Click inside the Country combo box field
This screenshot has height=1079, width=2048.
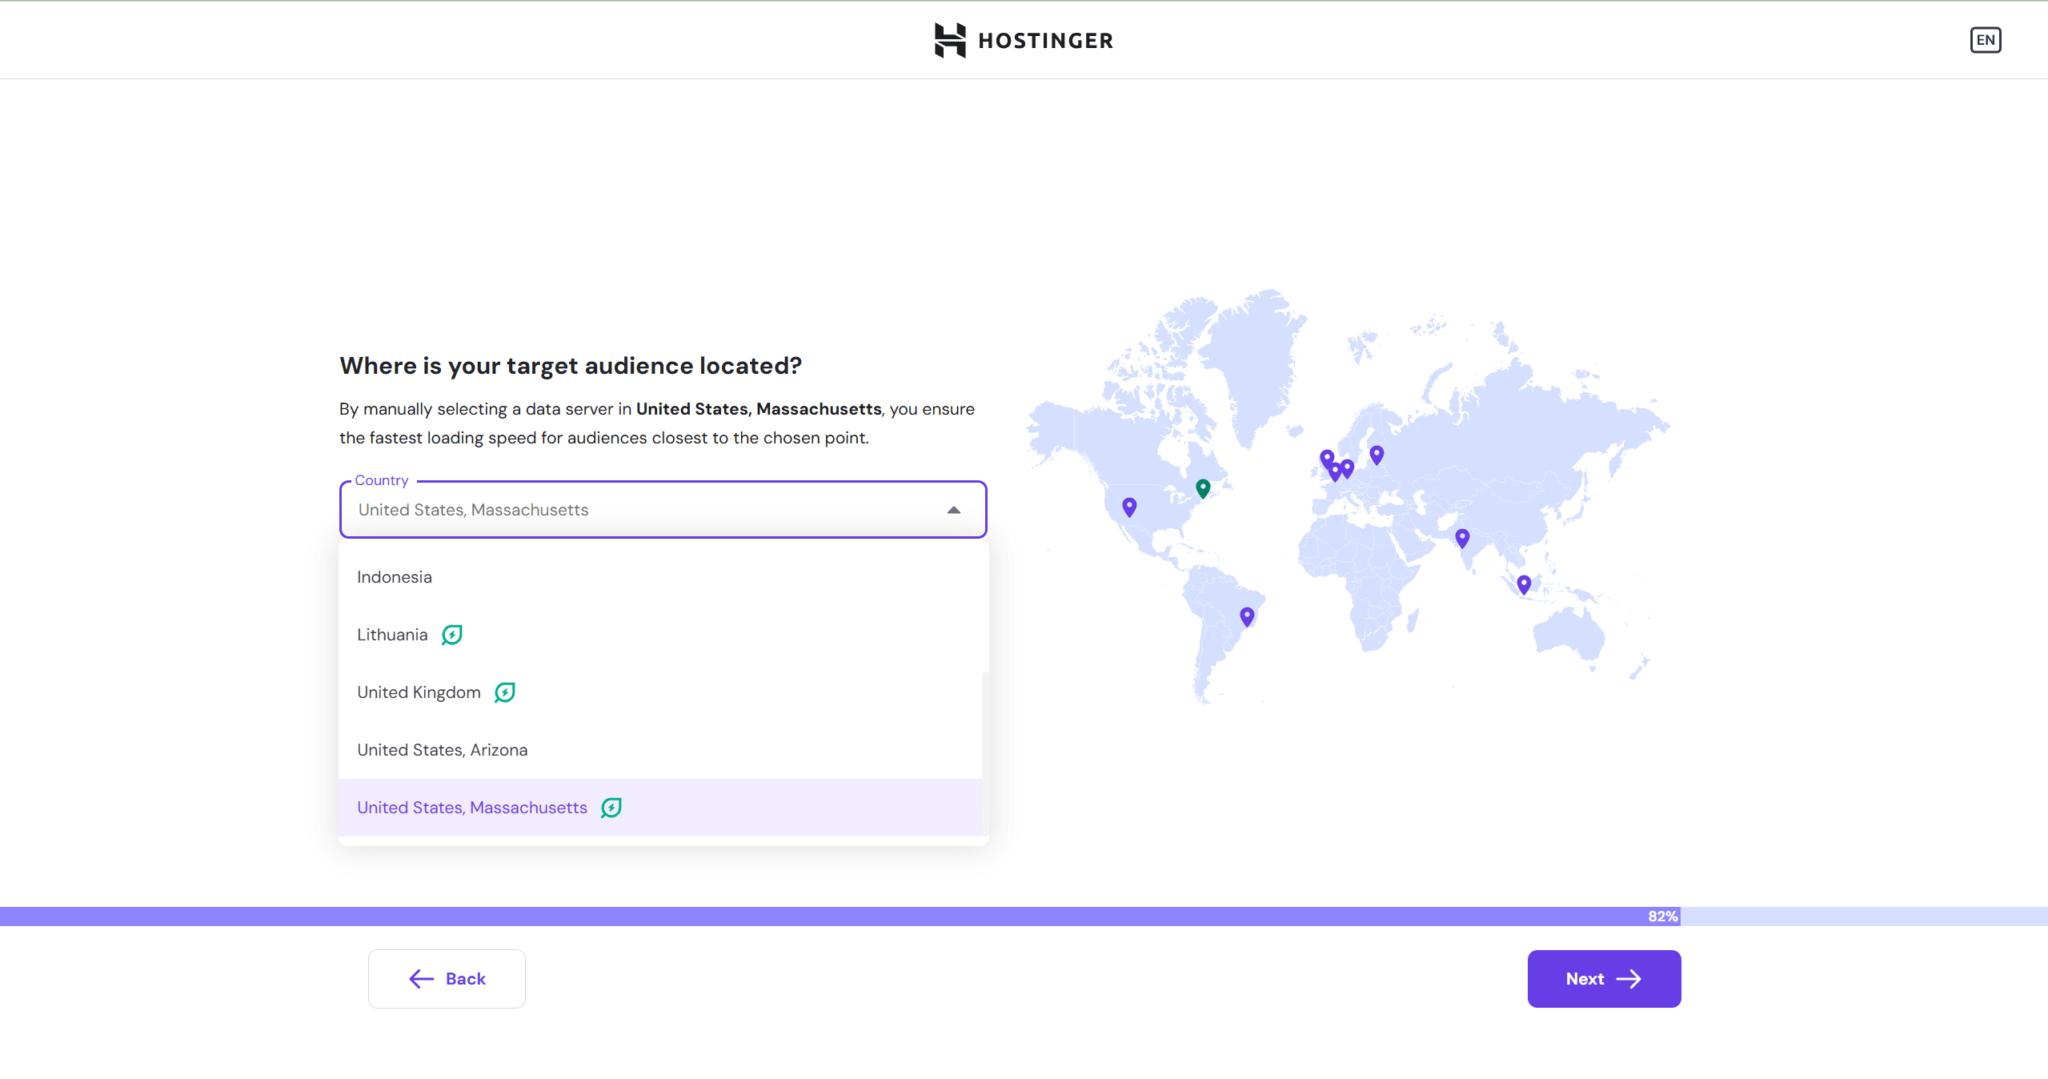tap(640, 510)
